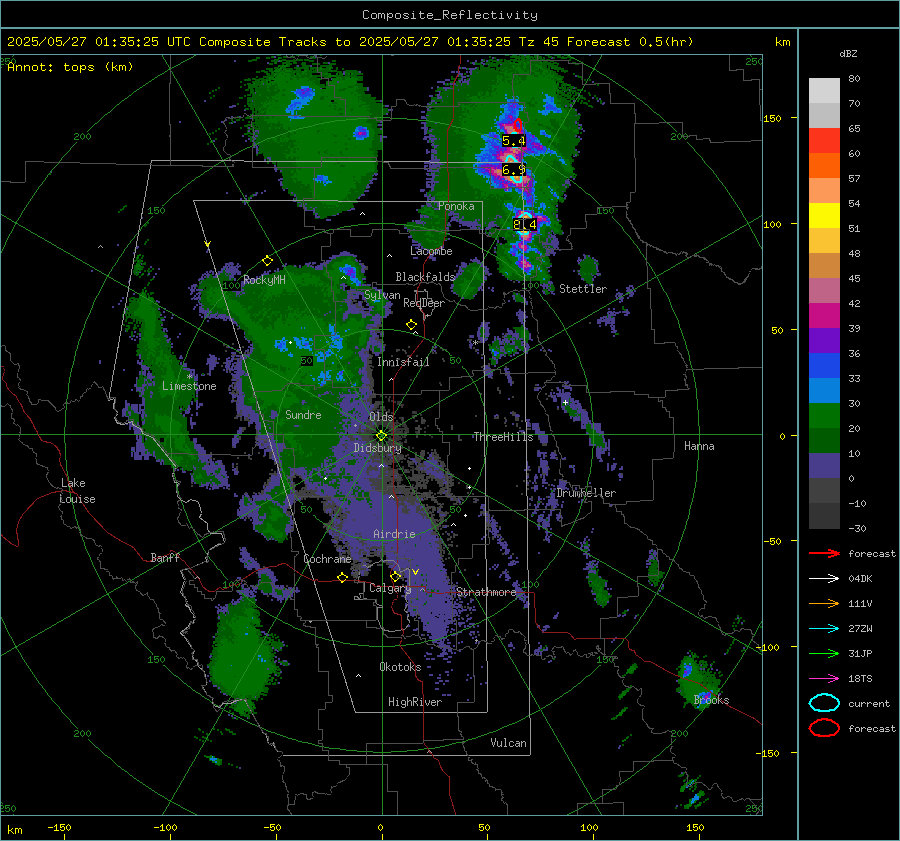
Task: Pick the light gray 70-80 dBZ band
Action: click(824, 91)
